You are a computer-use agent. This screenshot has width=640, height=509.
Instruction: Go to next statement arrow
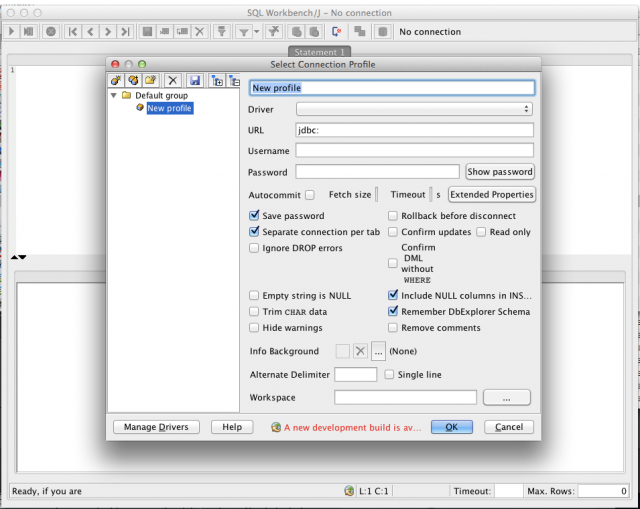[108, 31]
